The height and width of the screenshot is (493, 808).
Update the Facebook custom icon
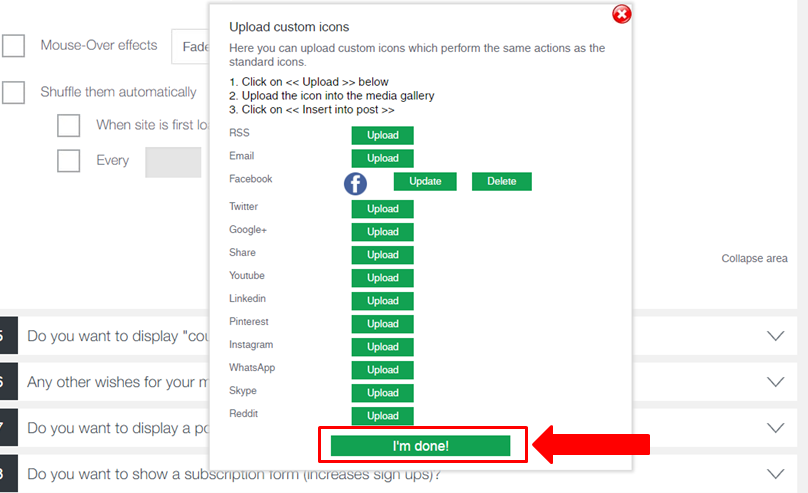(425, 181)
